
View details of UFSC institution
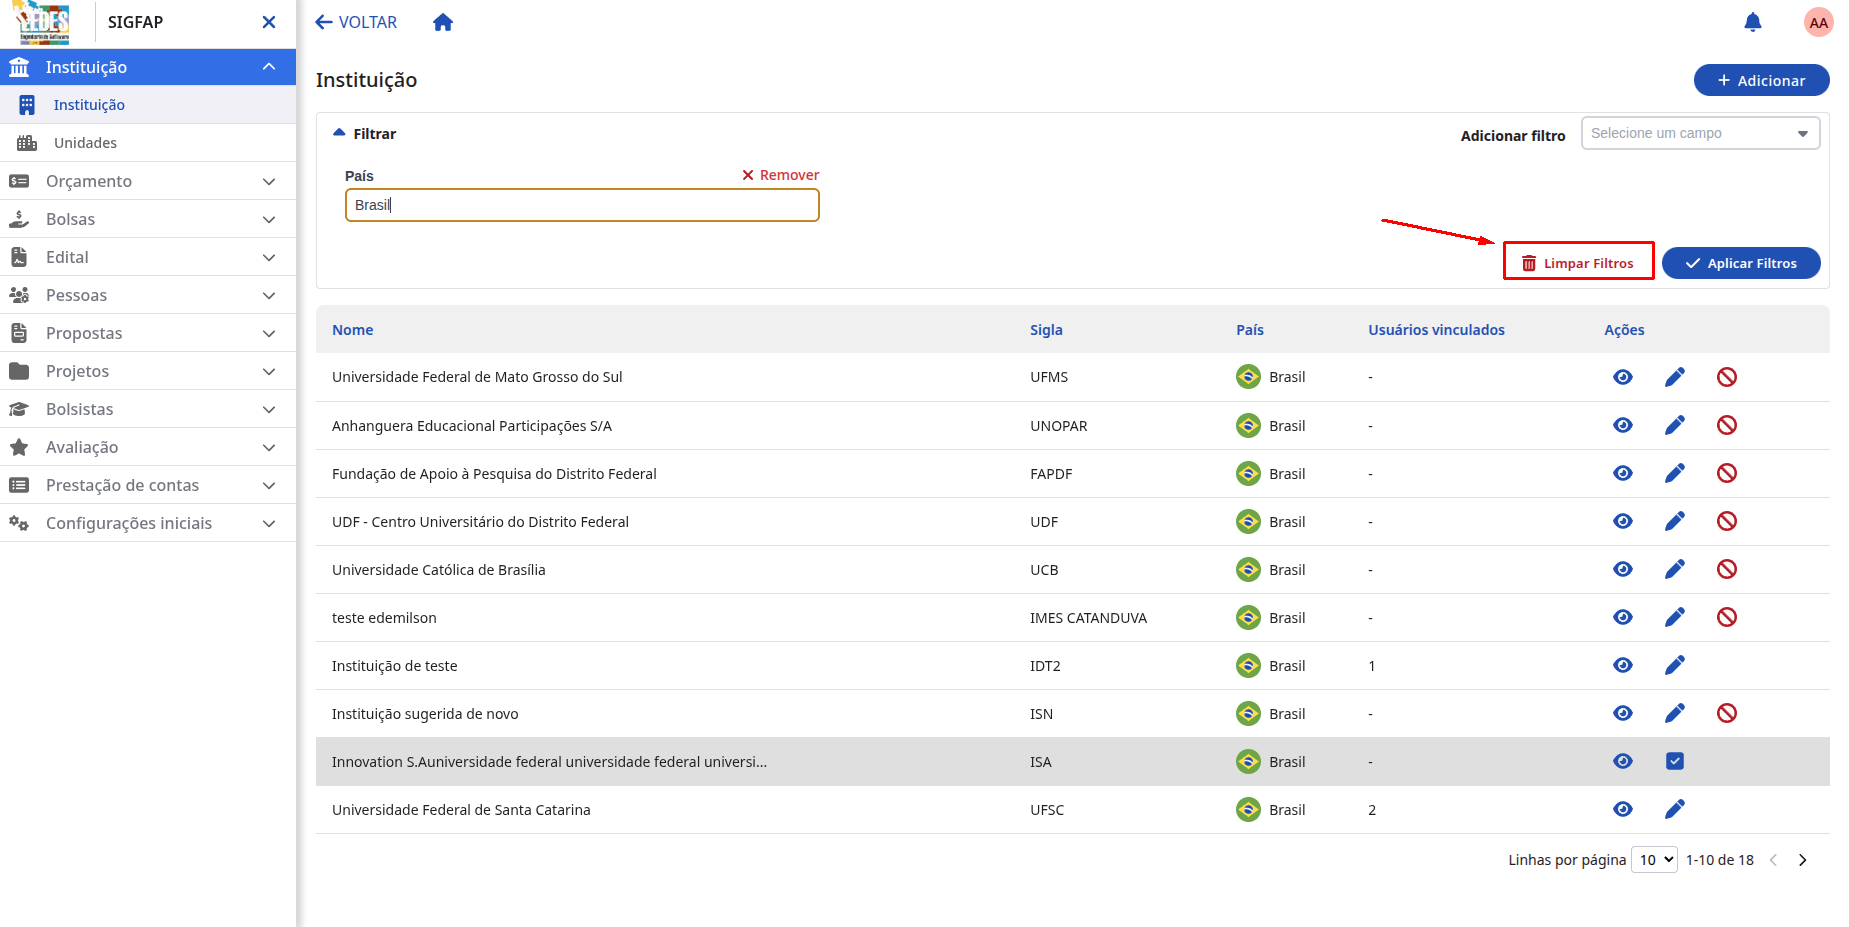pyautogui.click(x=1622, y=809)
